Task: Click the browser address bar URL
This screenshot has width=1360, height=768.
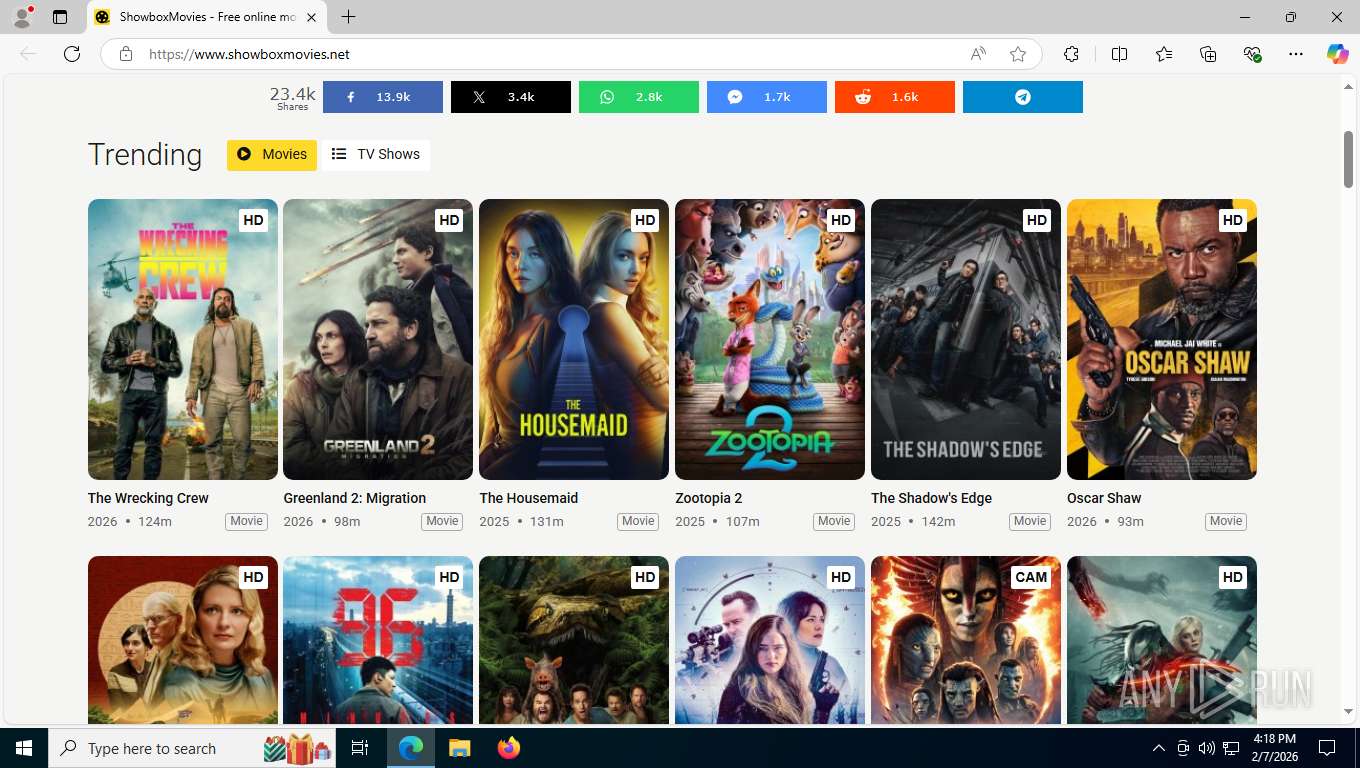Action: [x=250, y=54]
